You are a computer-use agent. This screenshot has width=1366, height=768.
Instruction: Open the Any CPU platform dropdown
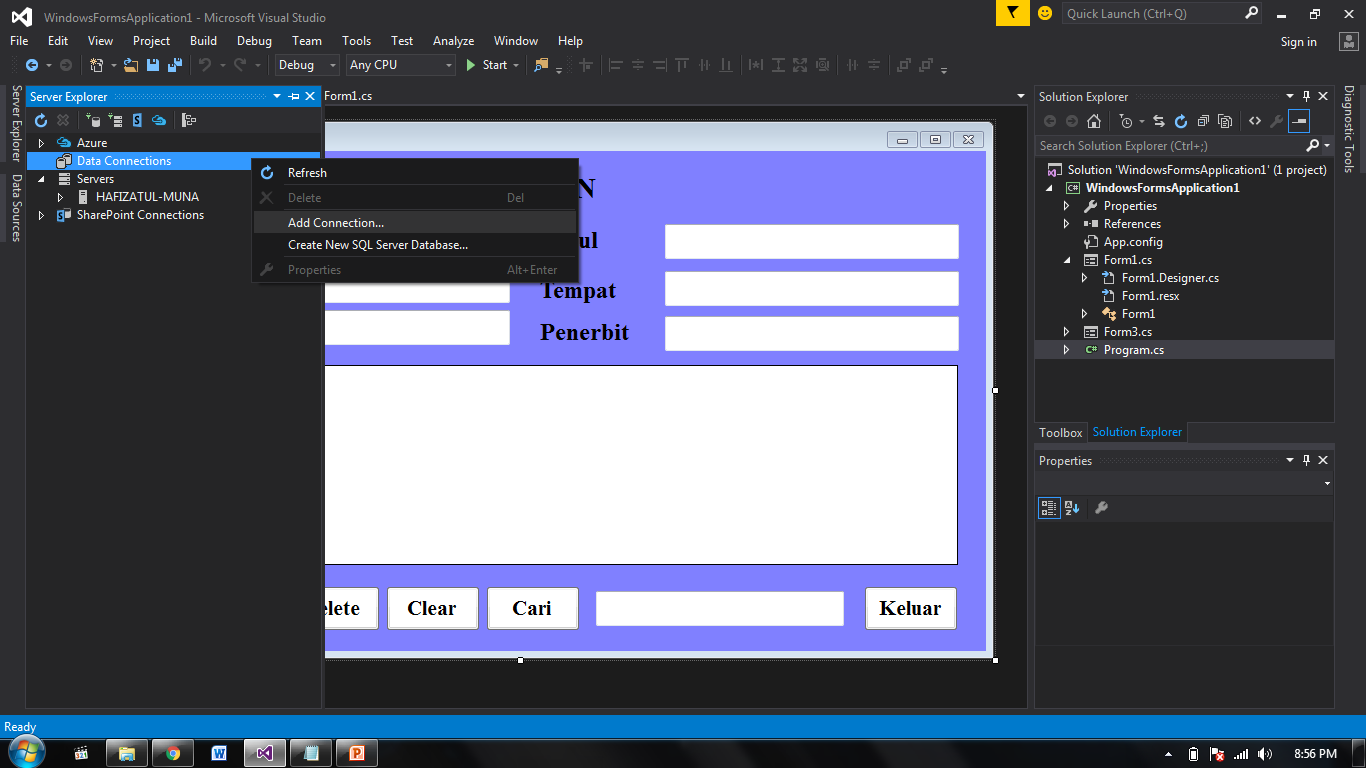tap(401, 65)
